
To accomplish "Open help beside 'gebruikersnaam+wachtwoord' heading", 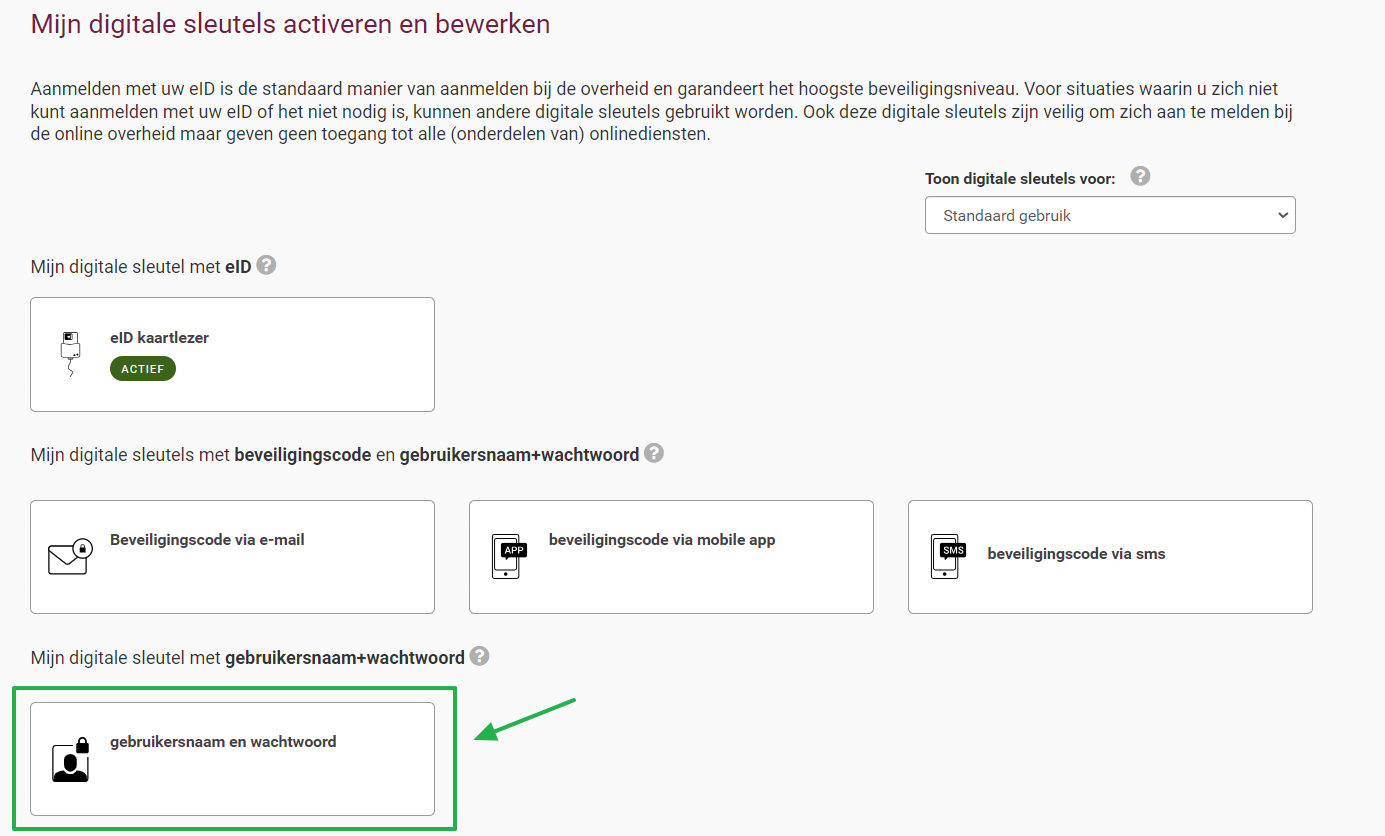I will [x=479, y=656].
